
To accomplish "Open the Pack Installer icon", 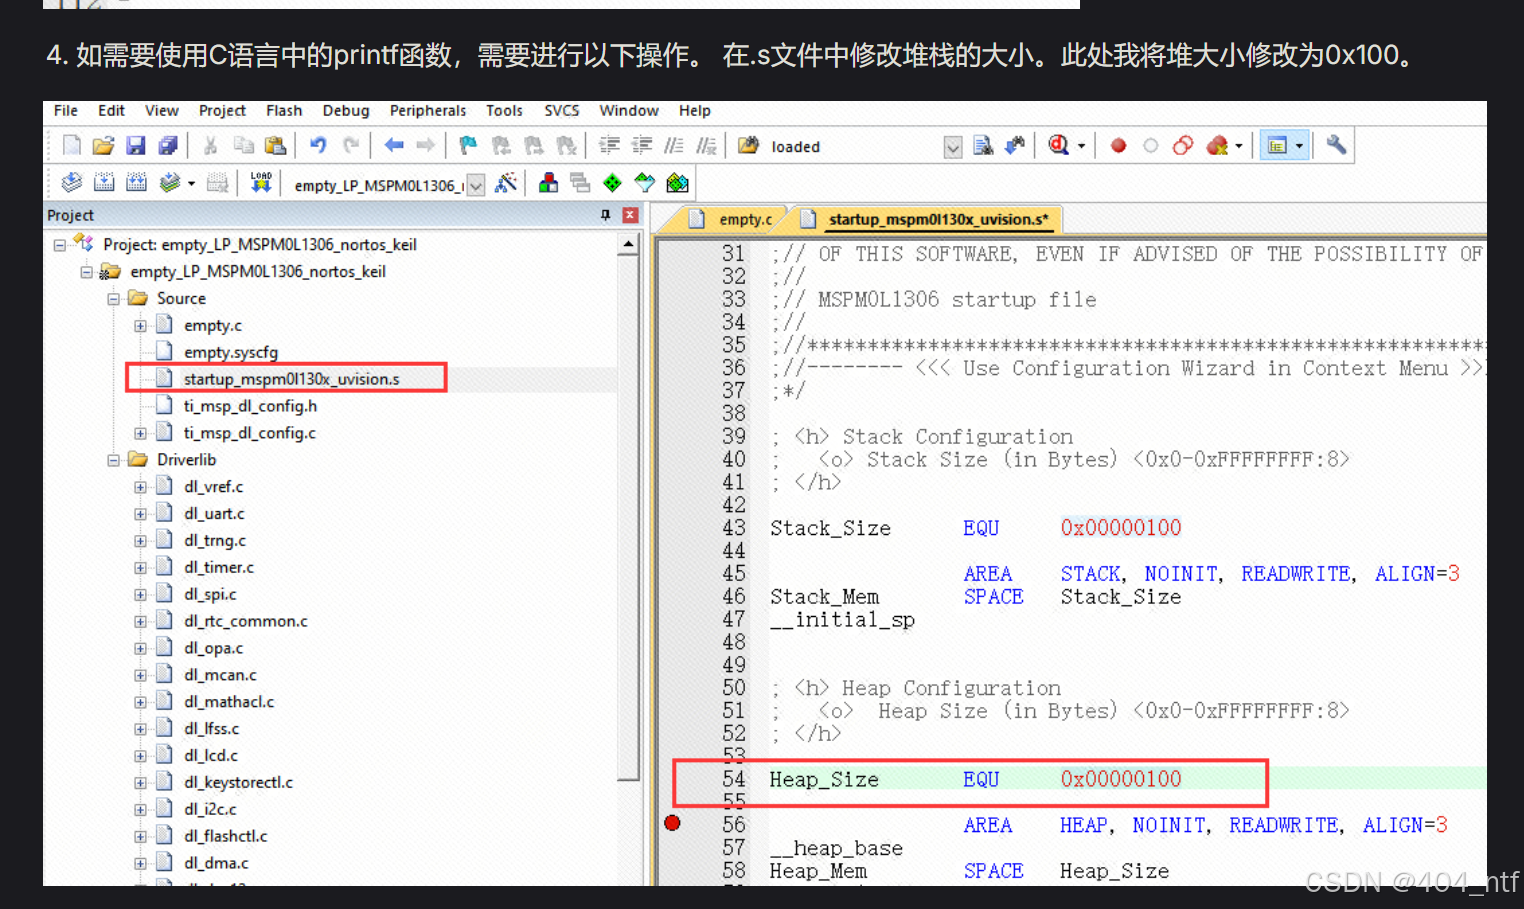I will (677, 183).
